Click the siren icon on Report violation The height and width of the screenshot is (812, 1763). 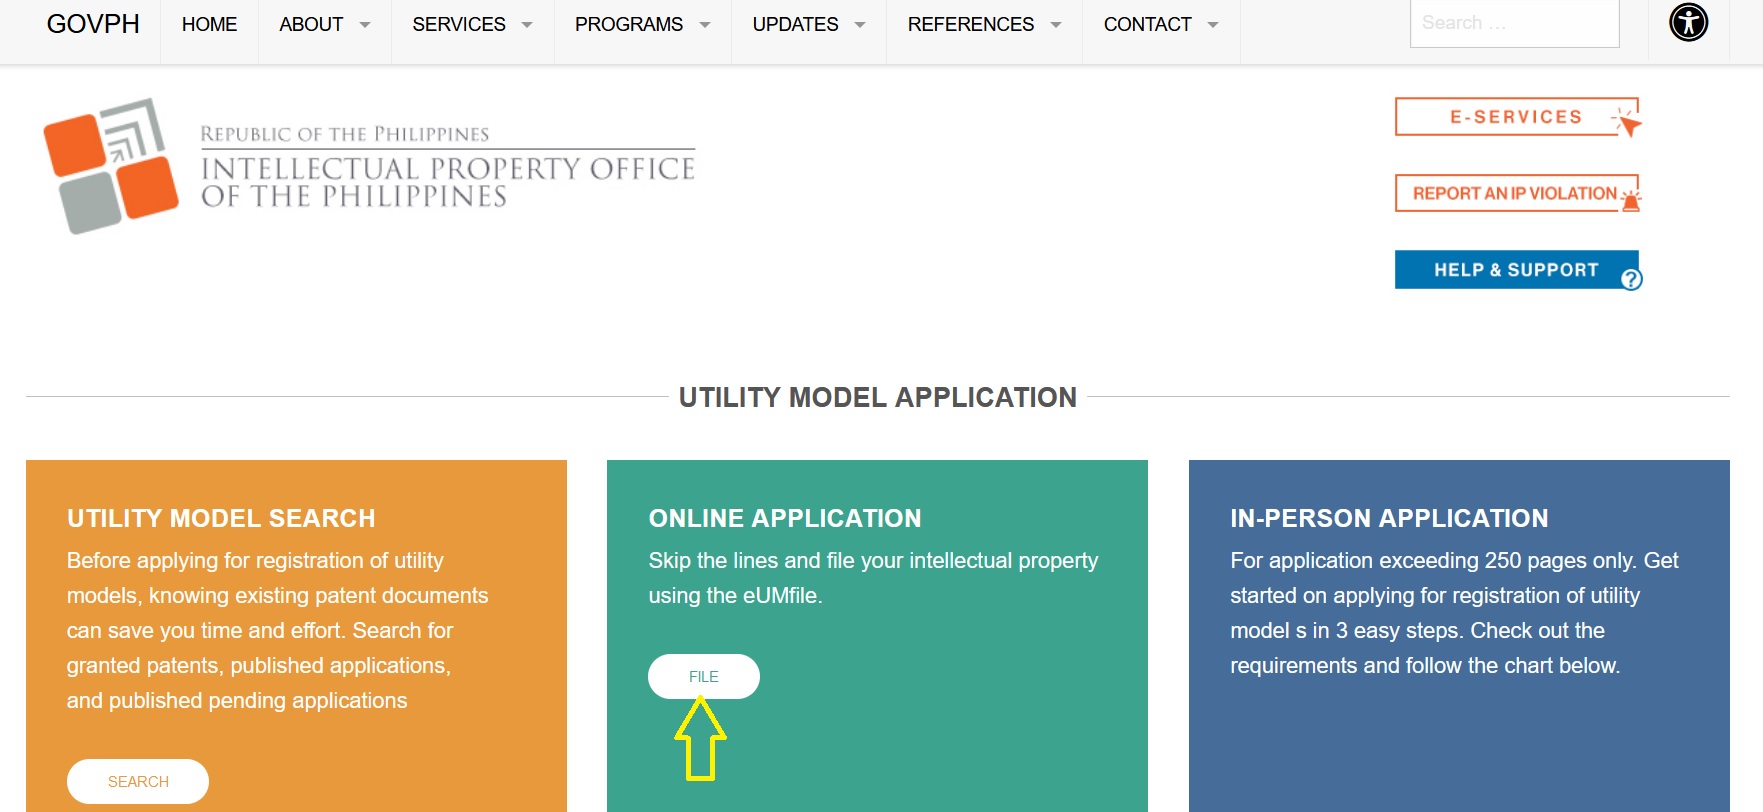pos(1630,198)
